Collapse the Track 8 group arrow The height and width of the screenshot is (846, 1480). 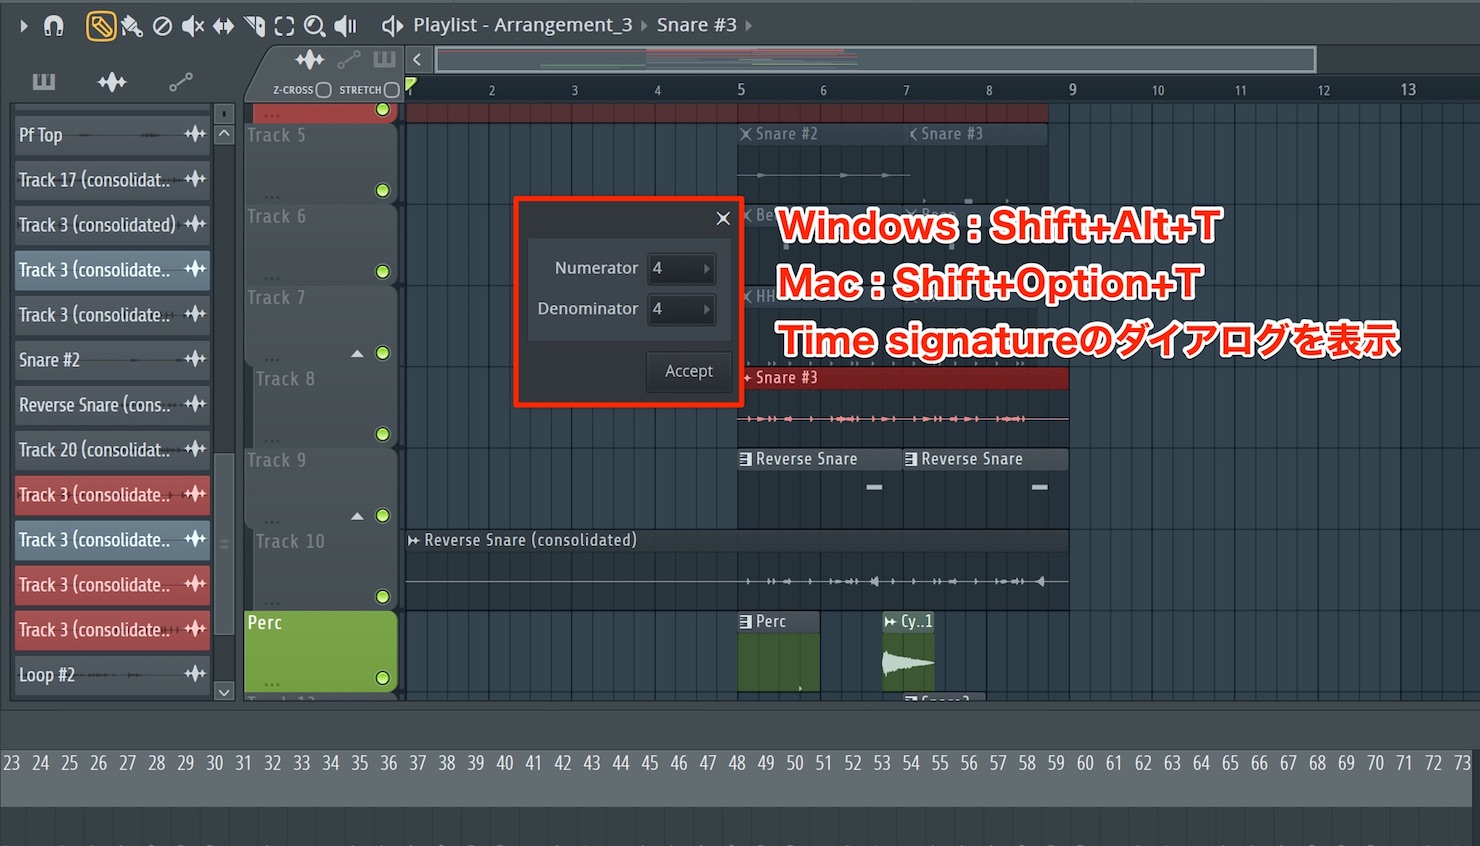(357, 354)
